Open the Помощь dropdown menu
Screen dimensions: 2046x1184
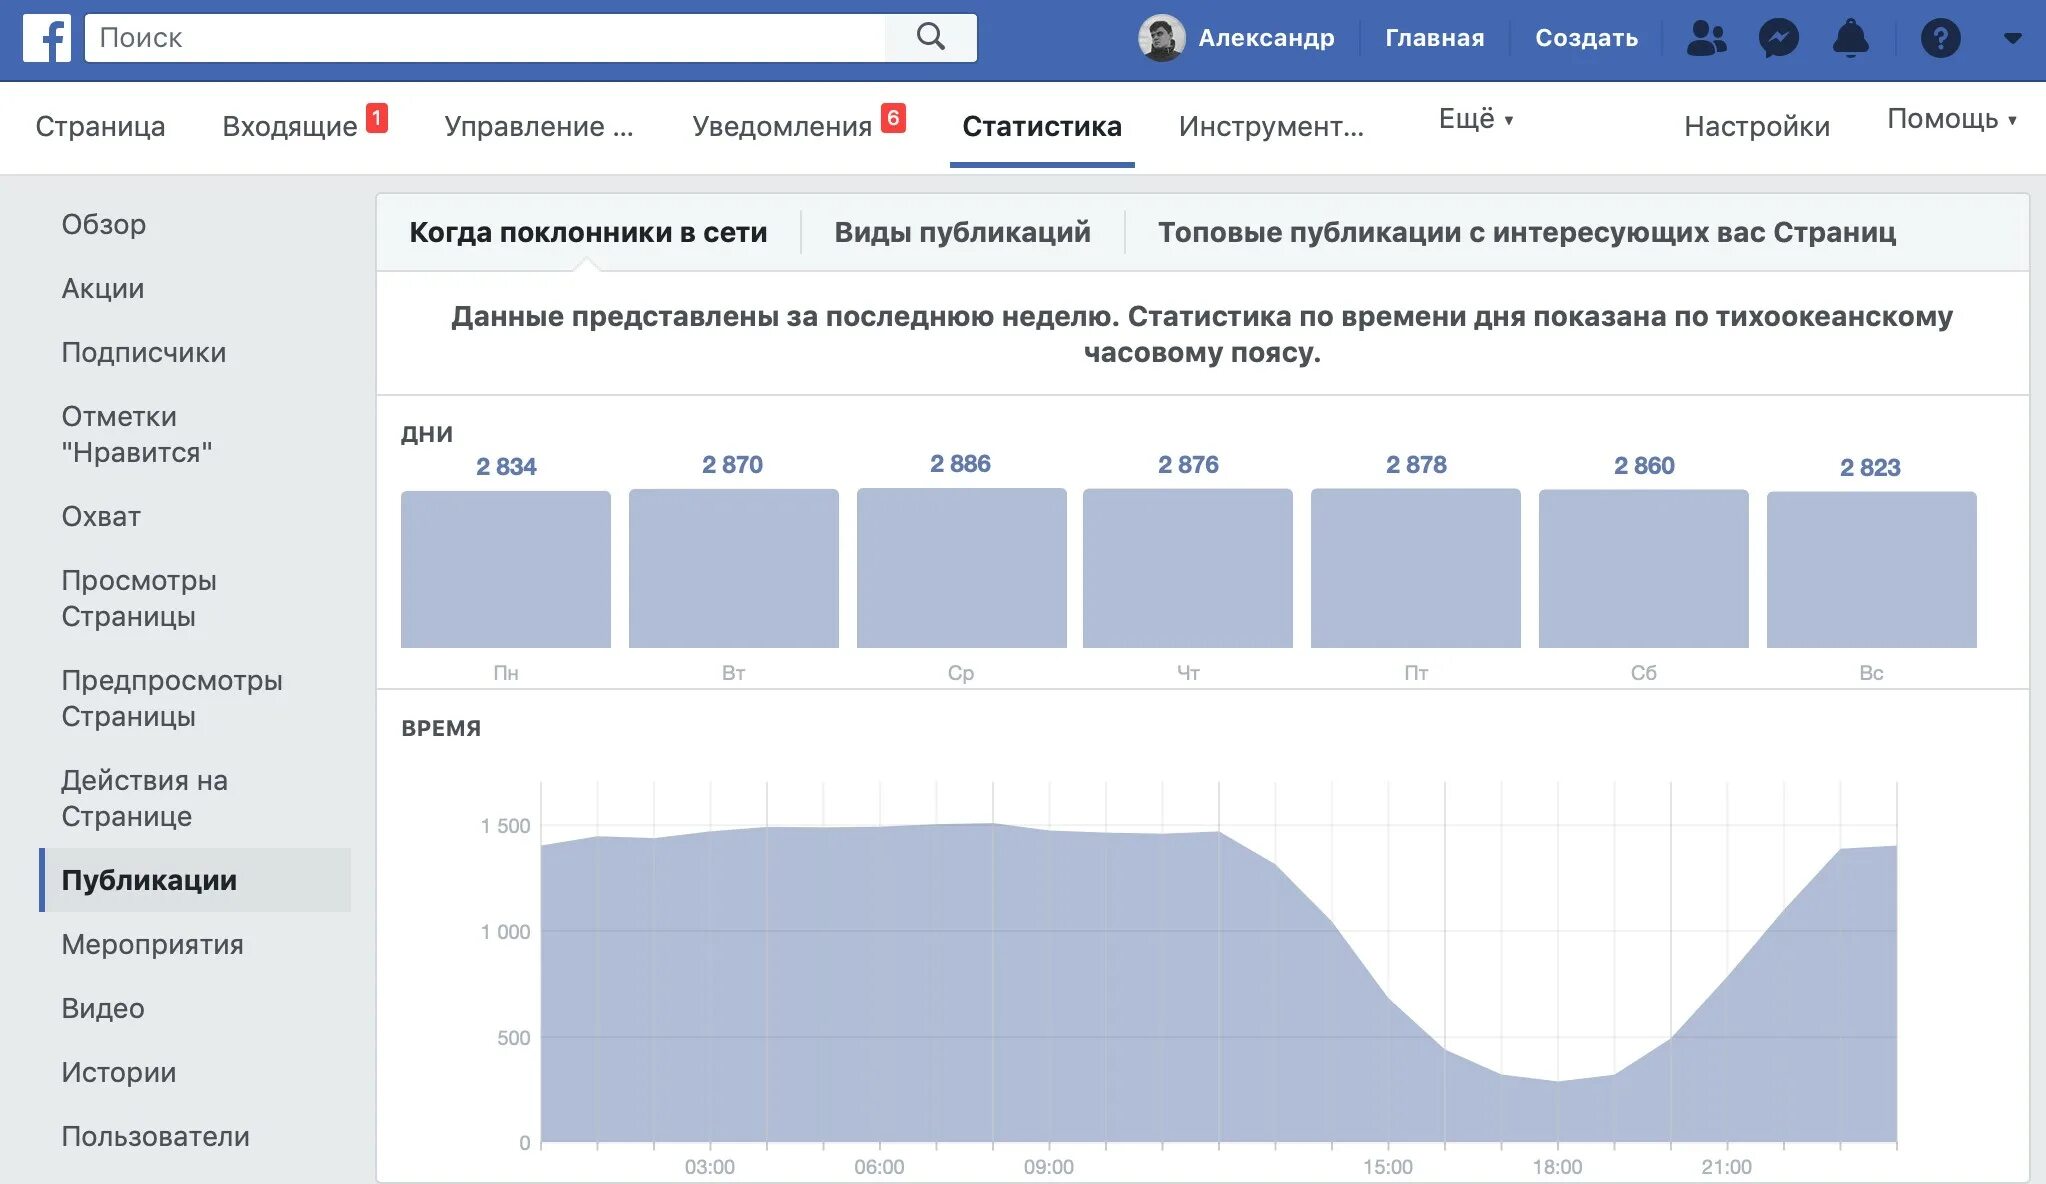point(1950,119)
